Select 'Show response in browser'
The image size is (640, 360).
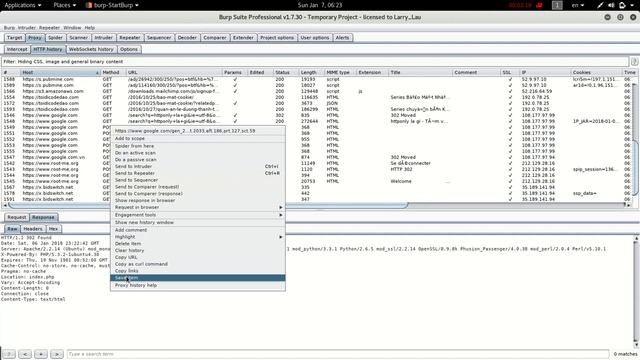click(198, 200)
